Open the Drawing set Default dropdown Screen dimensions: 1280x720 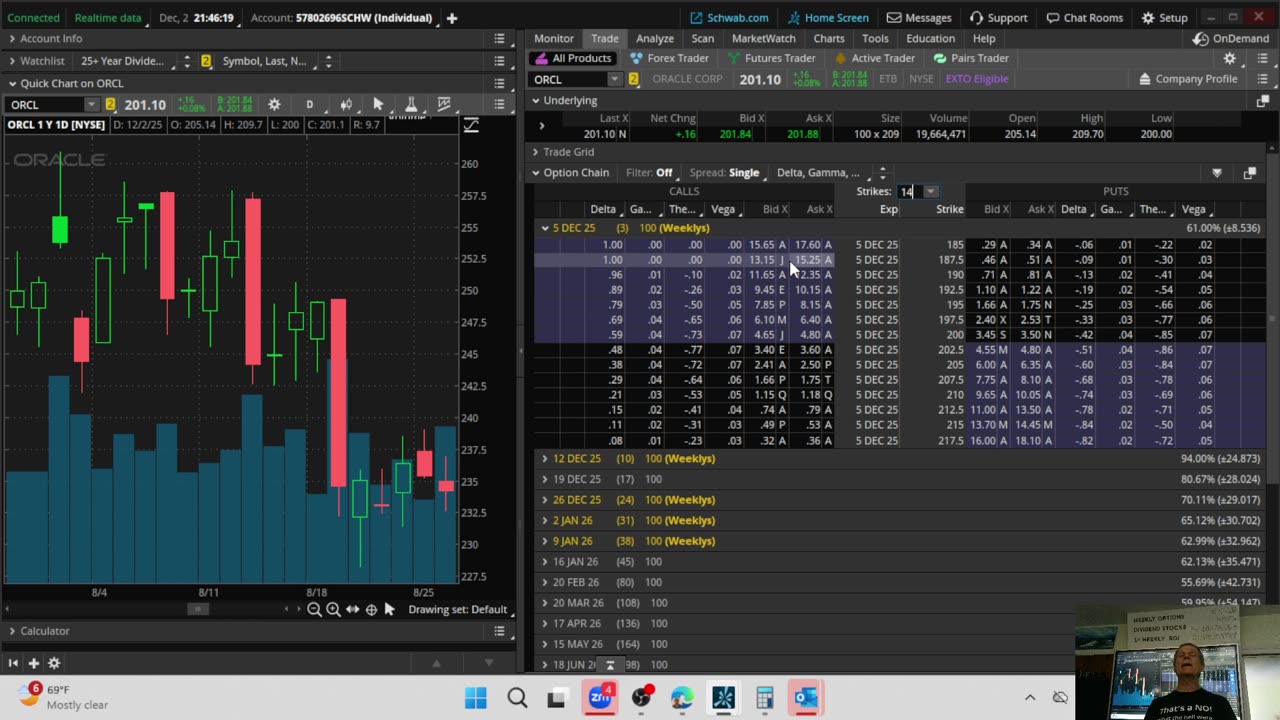(x=458, y=609)
